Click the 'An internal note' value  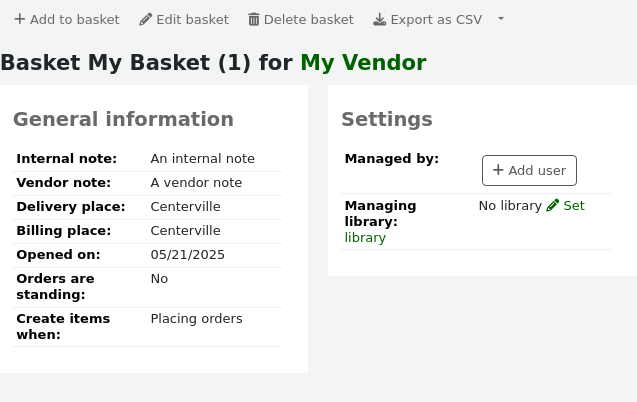coord(202,158)
